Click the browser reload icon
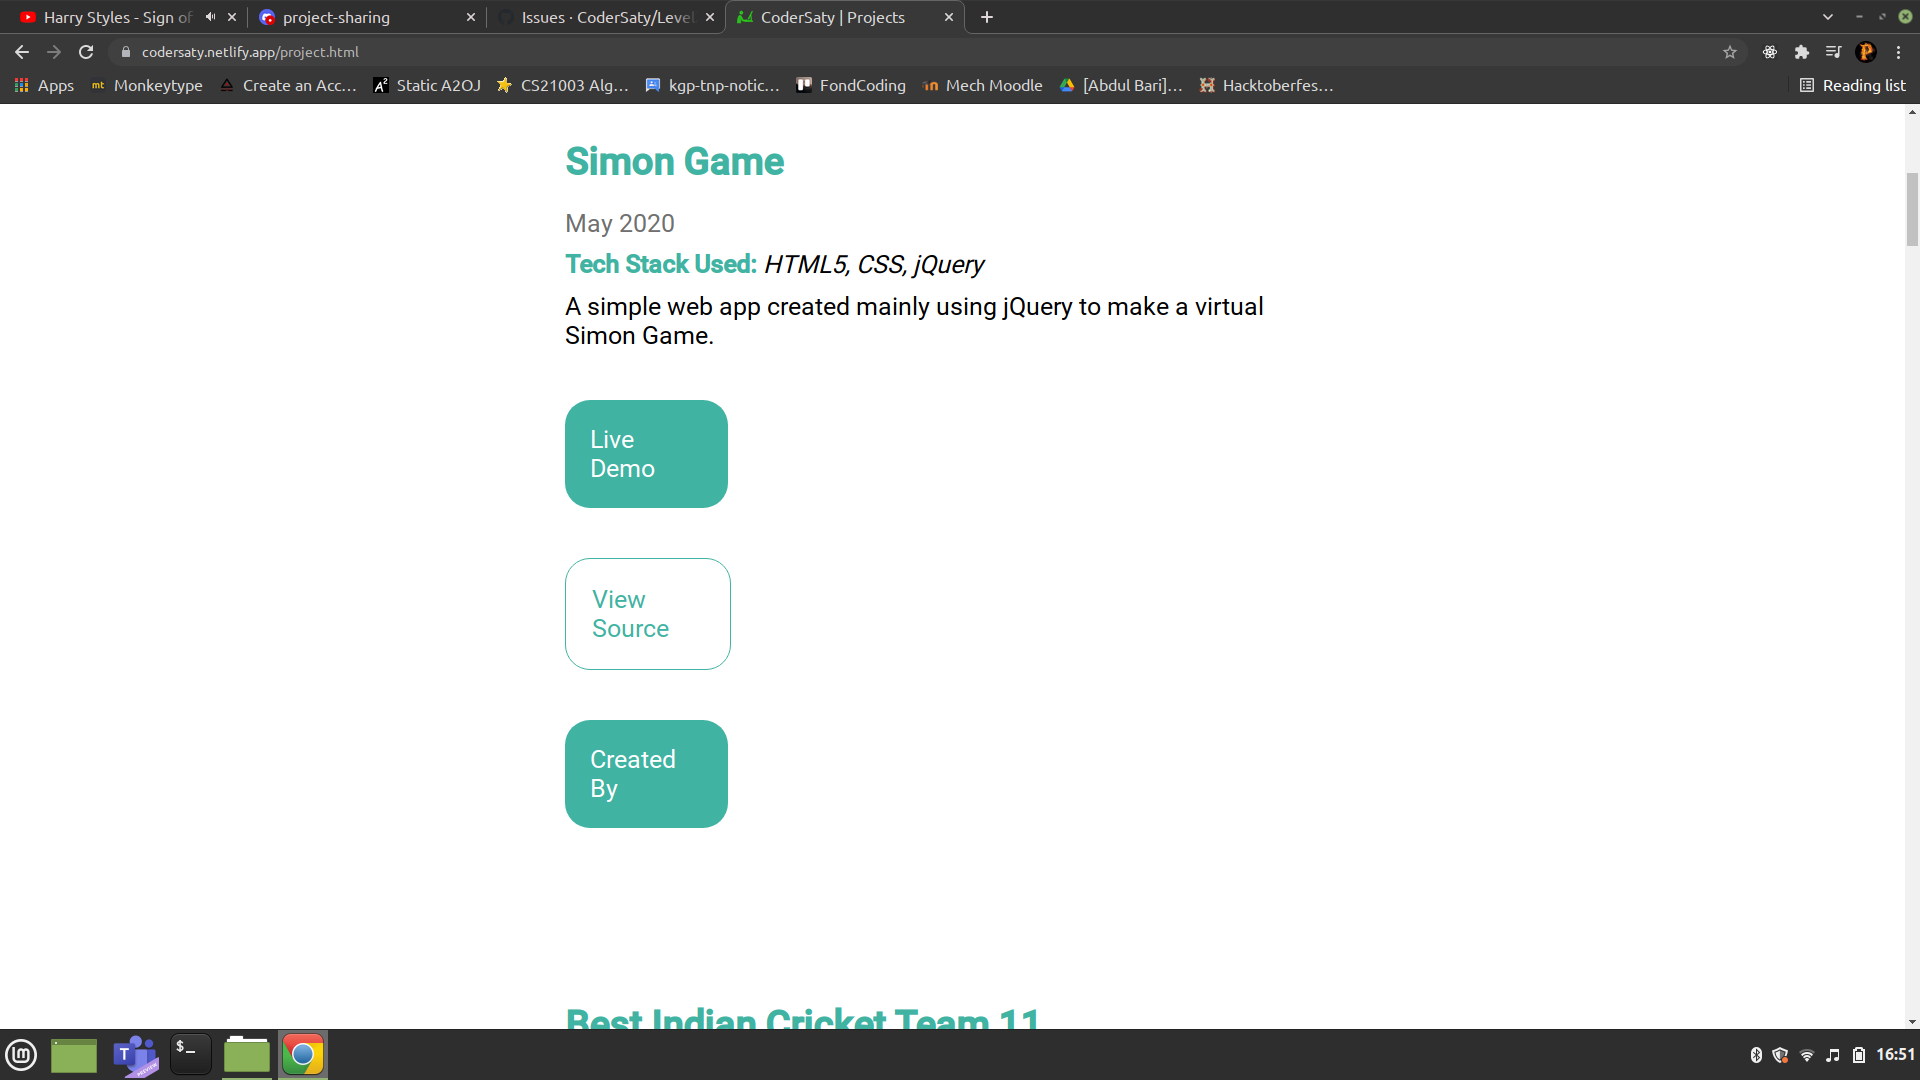Screen dimensions: 1920x1080 (86, 52)
